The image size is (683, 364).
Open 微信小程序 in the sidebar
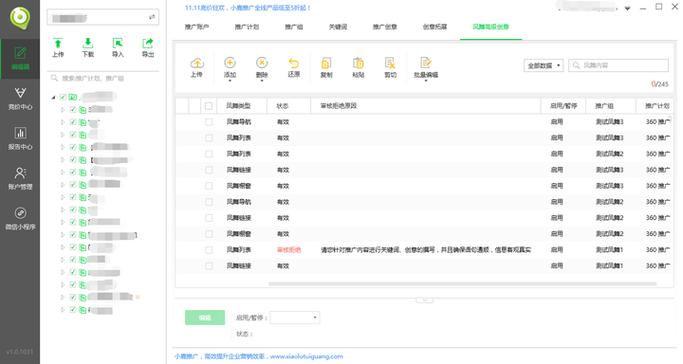pyautogui.click(x=20, y=219)
